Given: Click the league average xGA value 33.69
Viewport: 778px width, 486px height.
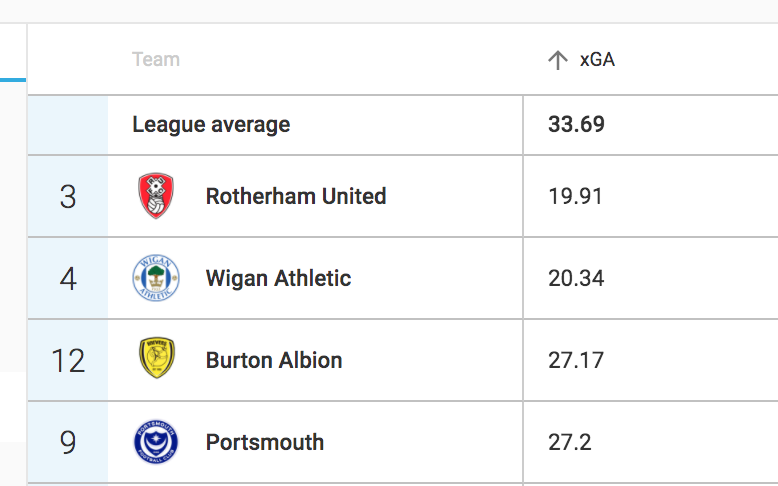Looking at the screenshot, I should tap(576, 124).
